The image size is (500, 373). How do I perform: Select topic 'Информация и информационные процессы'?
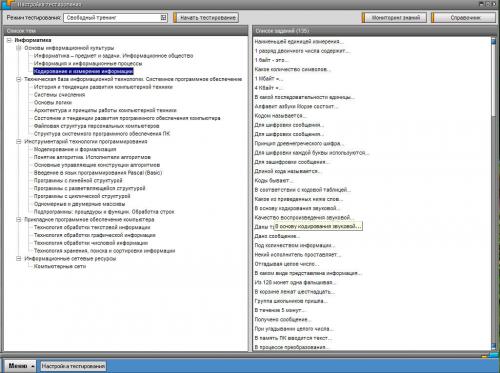88,63
